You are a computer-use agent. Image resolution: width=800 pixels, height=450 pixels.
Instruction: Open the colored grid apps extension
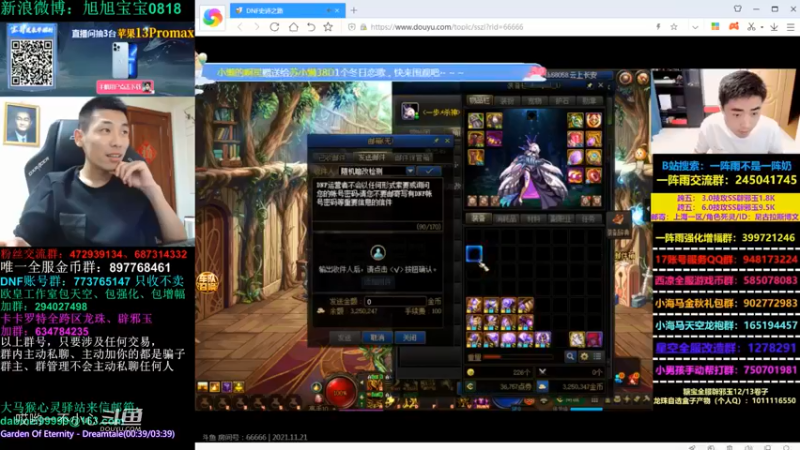[715, 27]
